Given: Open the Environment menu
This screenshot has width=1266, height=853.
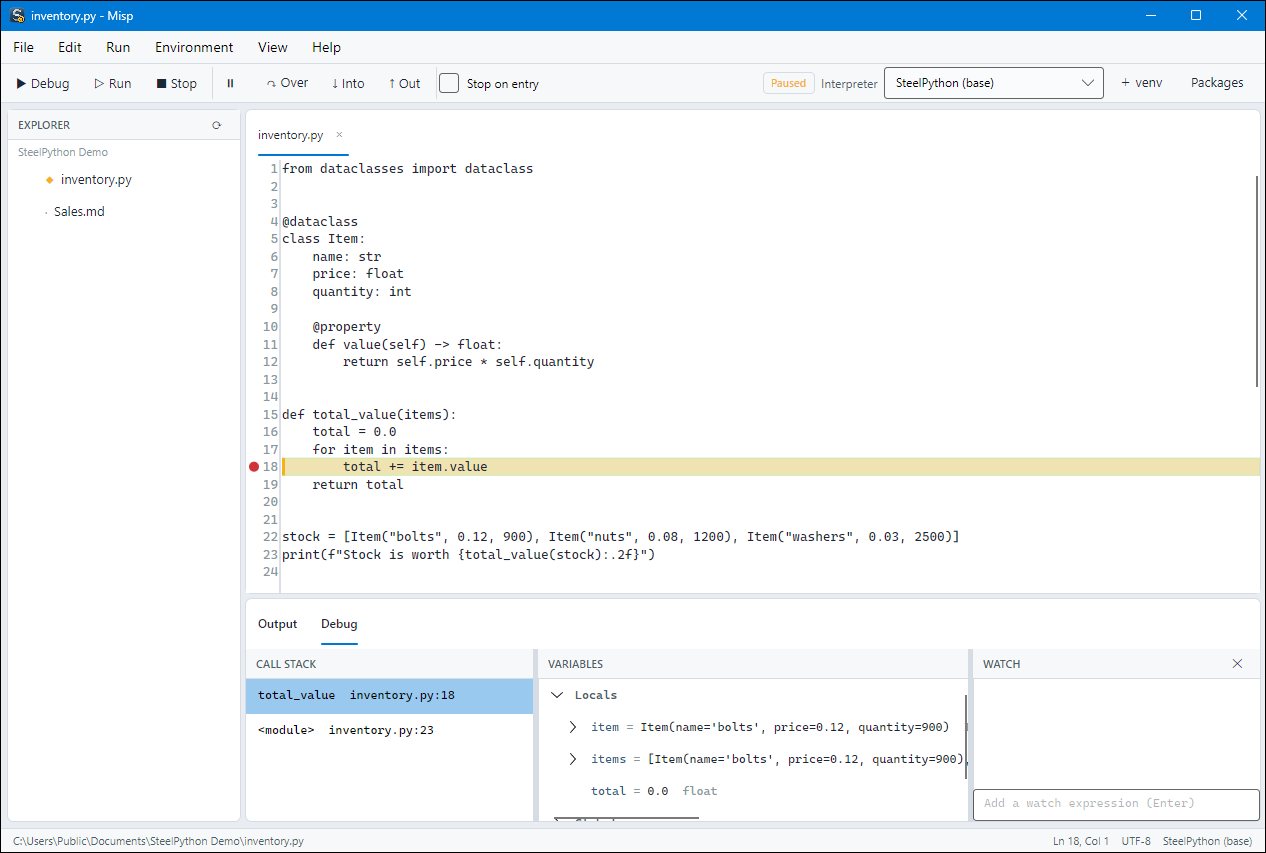Looking at the screenshot, I should (x=194, y=47).
